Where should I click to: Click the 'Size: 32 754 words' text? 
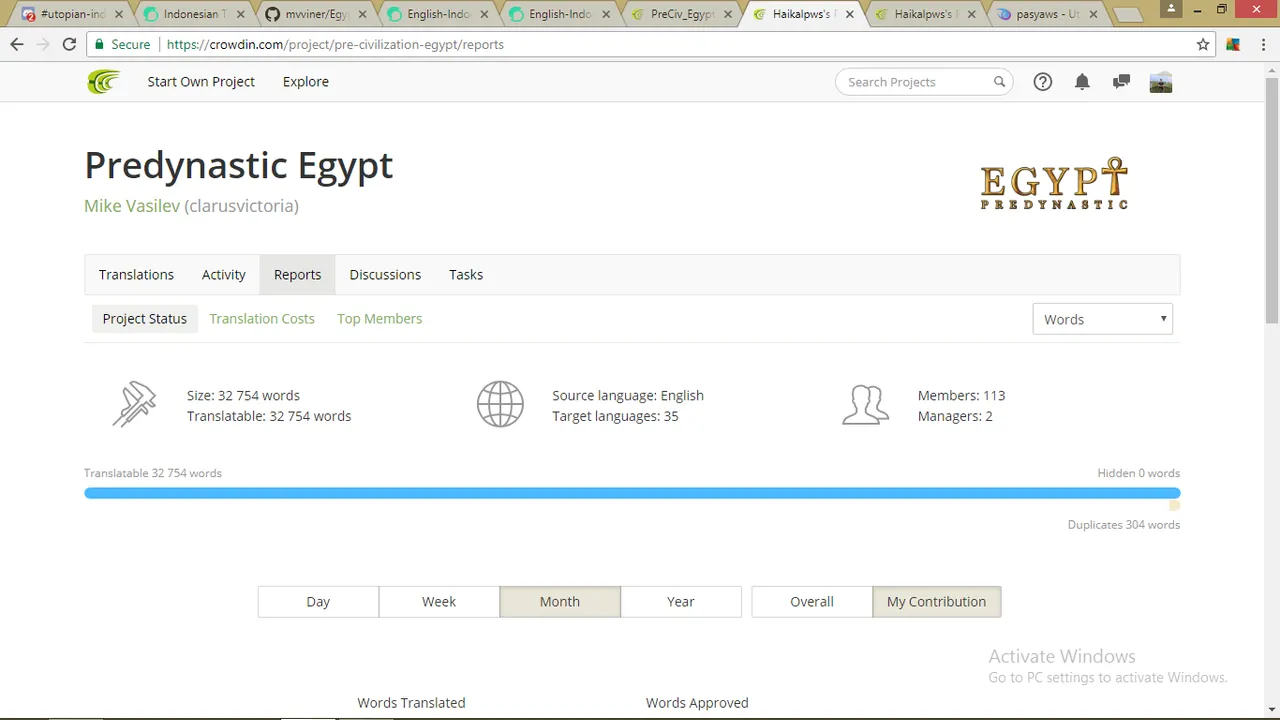pos(243,395)
